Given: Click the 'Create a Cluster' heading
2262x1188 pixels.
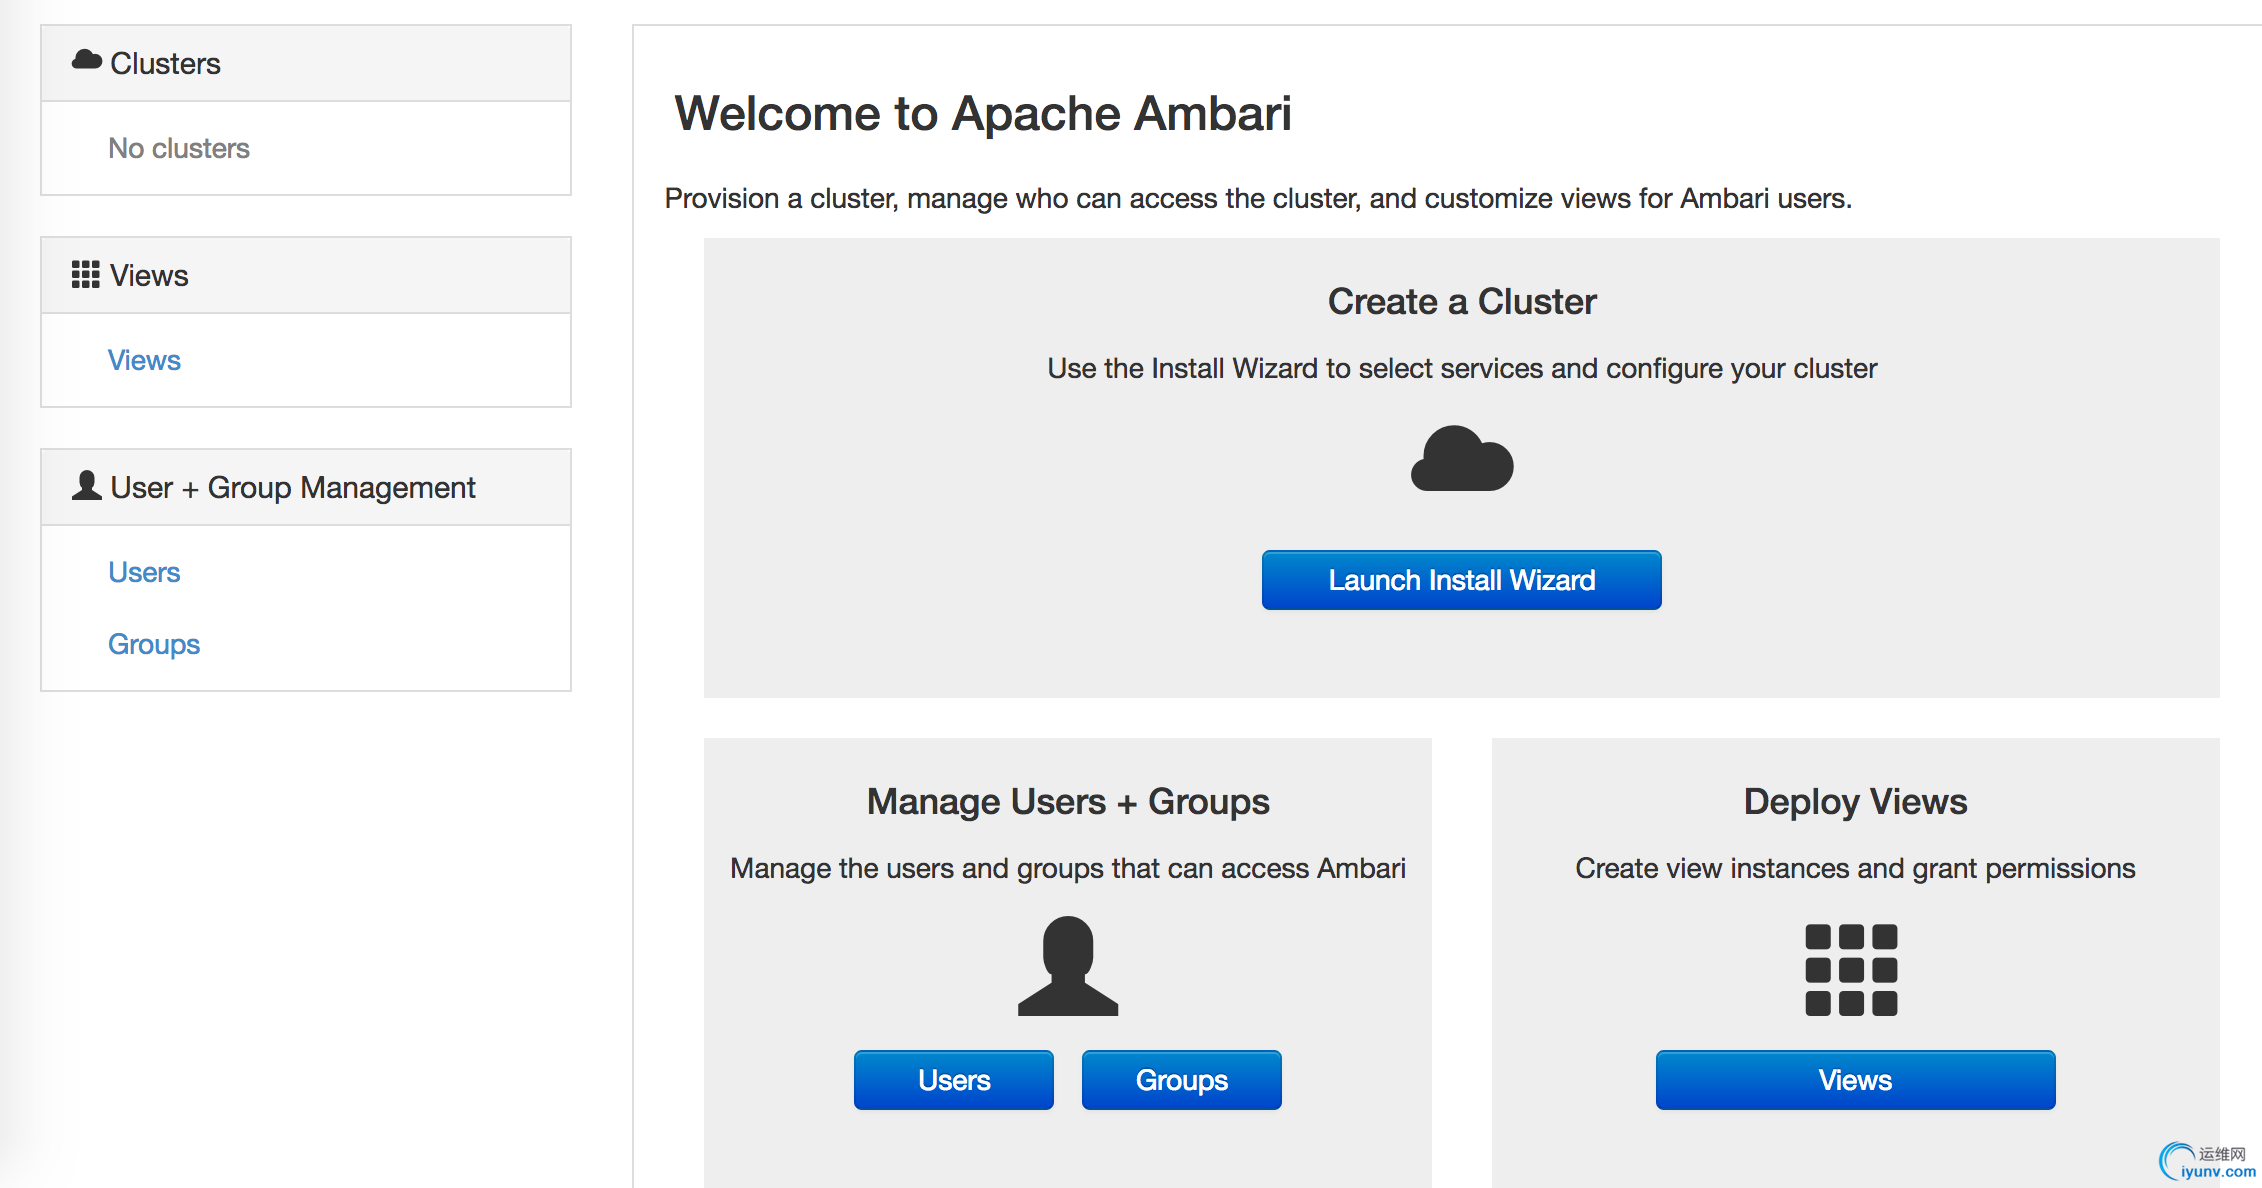Looking at the screenshot, I should [x=1462, y=301].
